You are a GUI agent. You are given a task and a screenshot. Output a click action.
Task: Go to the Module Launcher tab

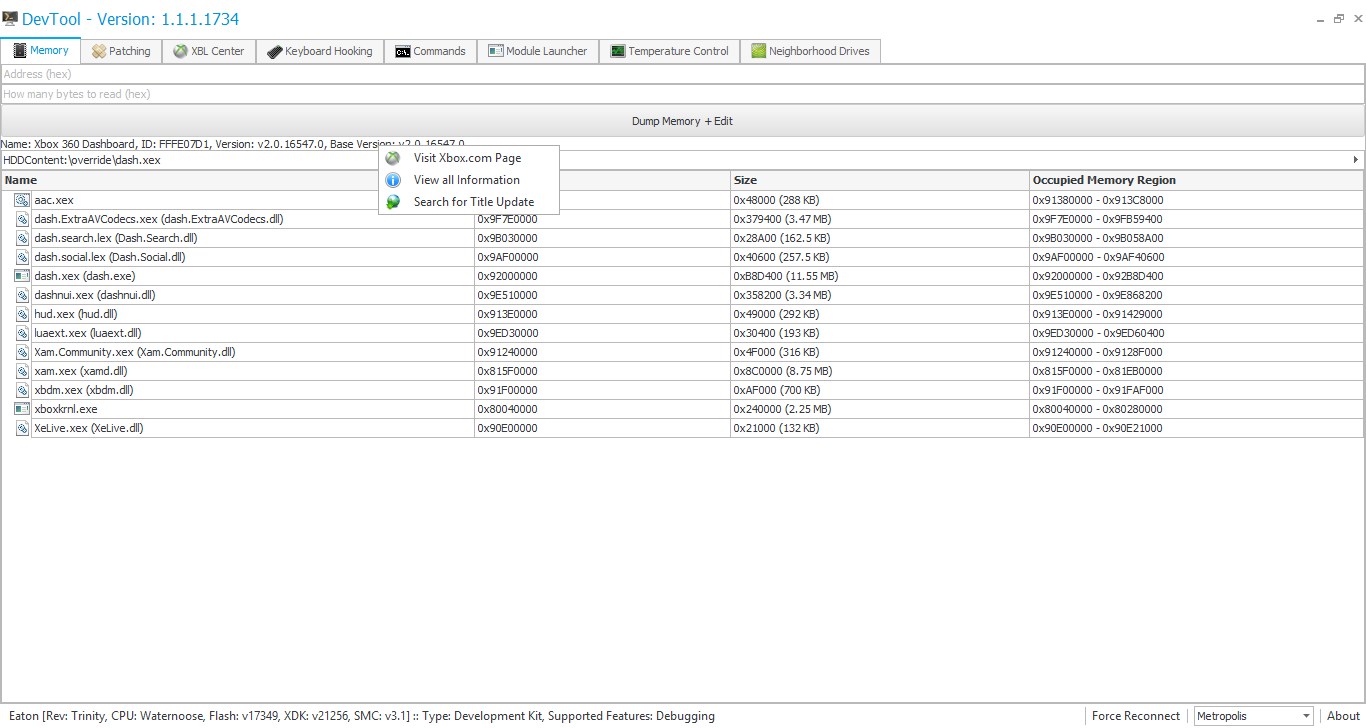tap(538, 51)
